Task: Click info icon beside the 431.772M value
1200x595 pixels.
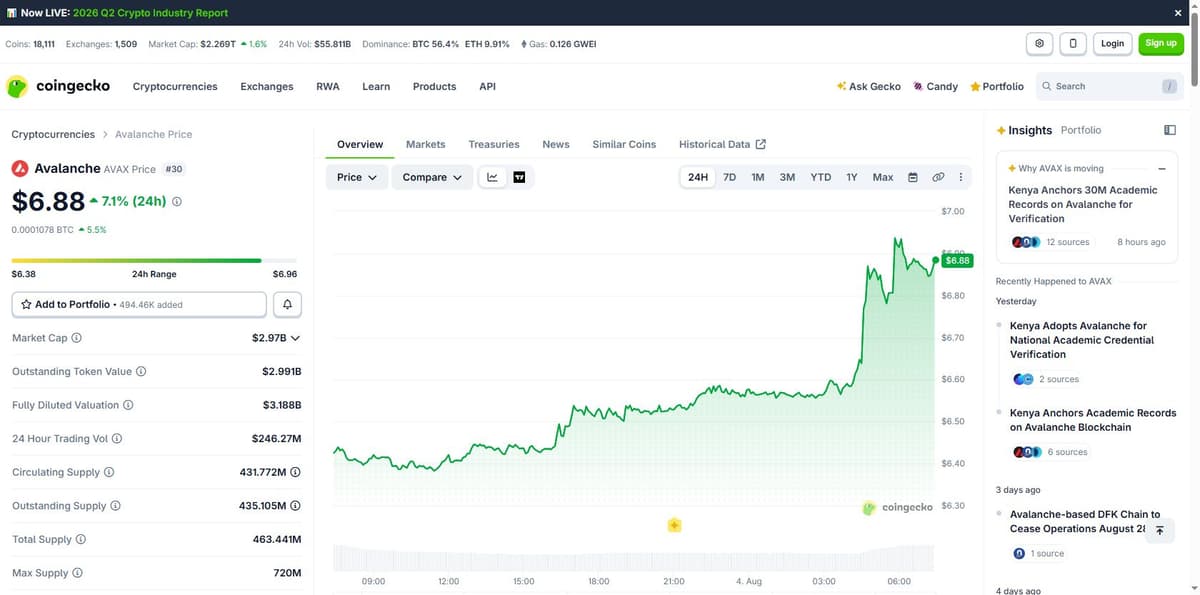Action: point(296,472)
